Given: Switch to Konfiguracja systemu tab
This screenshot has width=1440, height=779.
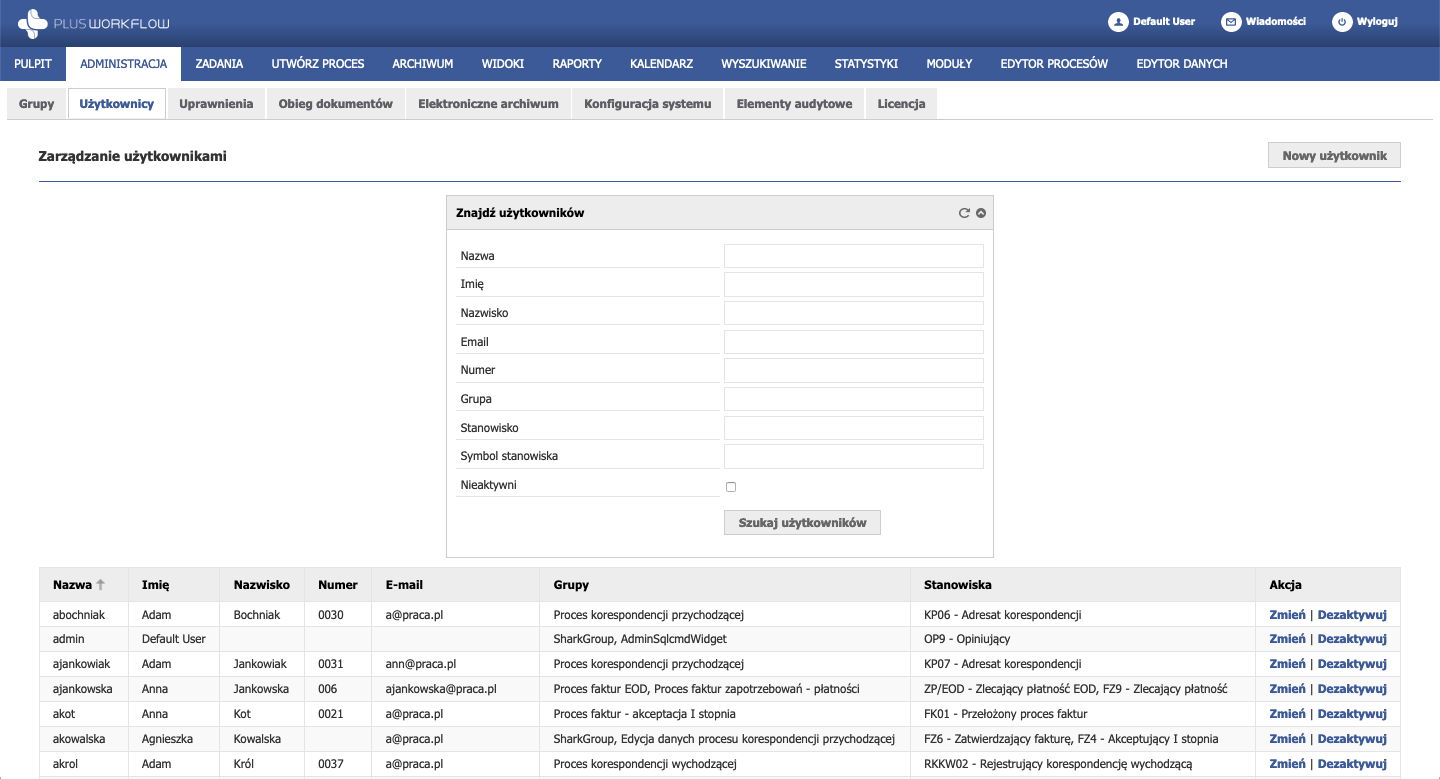Looking at the screenshot, I should tap(648, 104).
